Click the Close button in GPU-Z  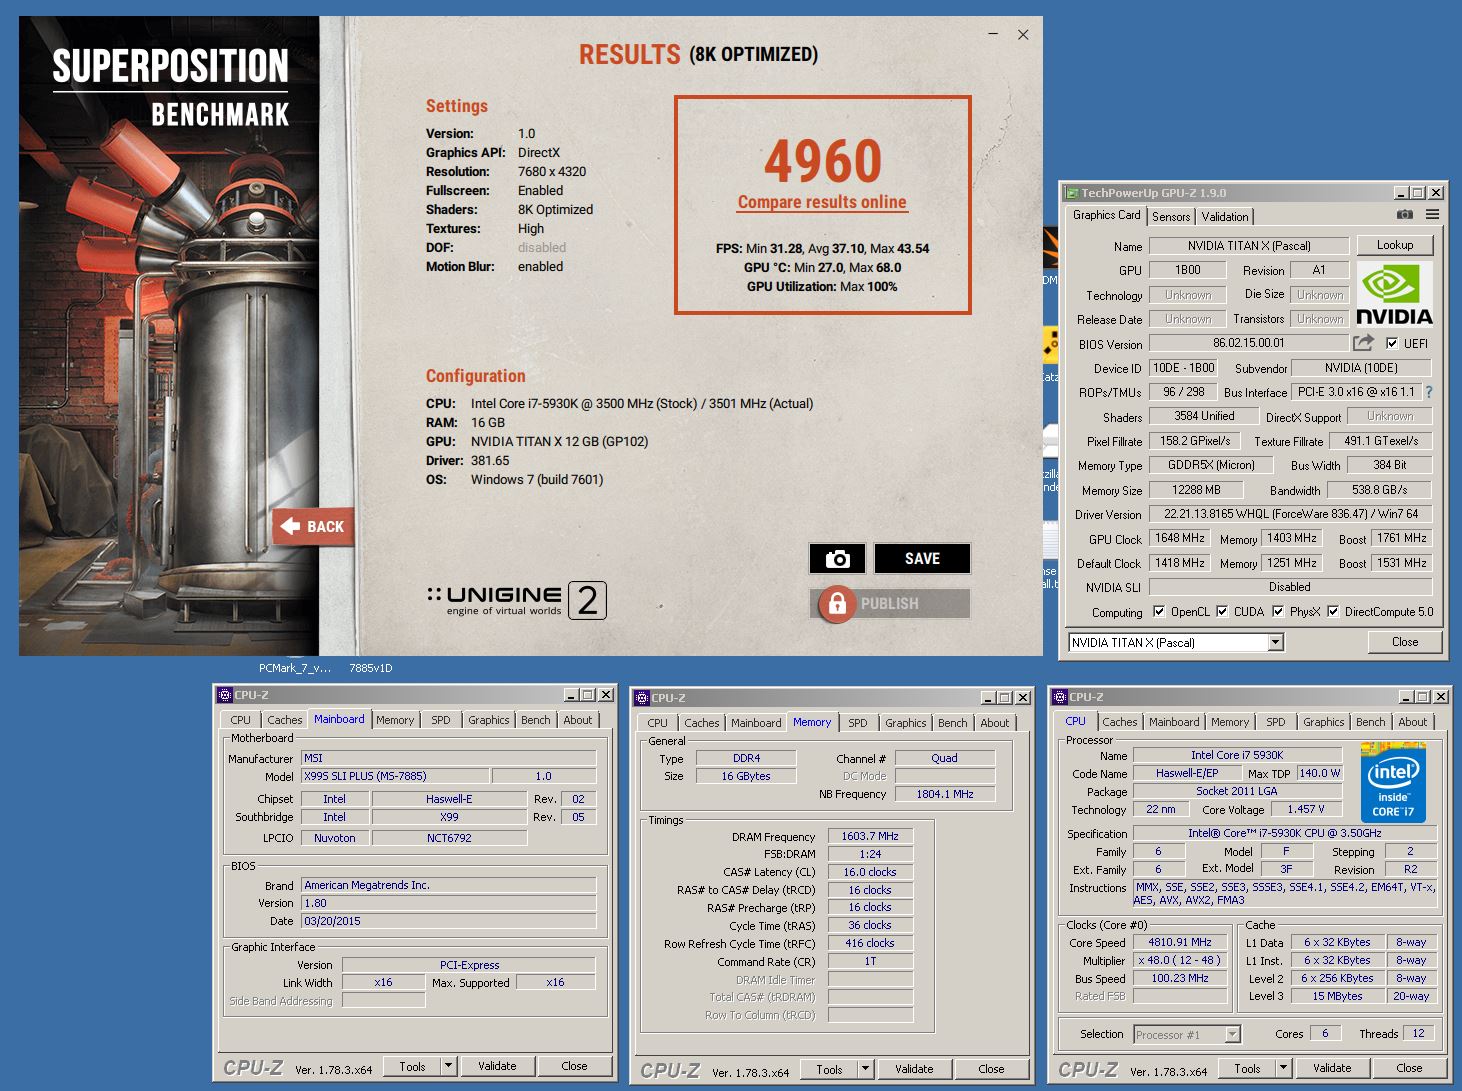(1405, 642)
